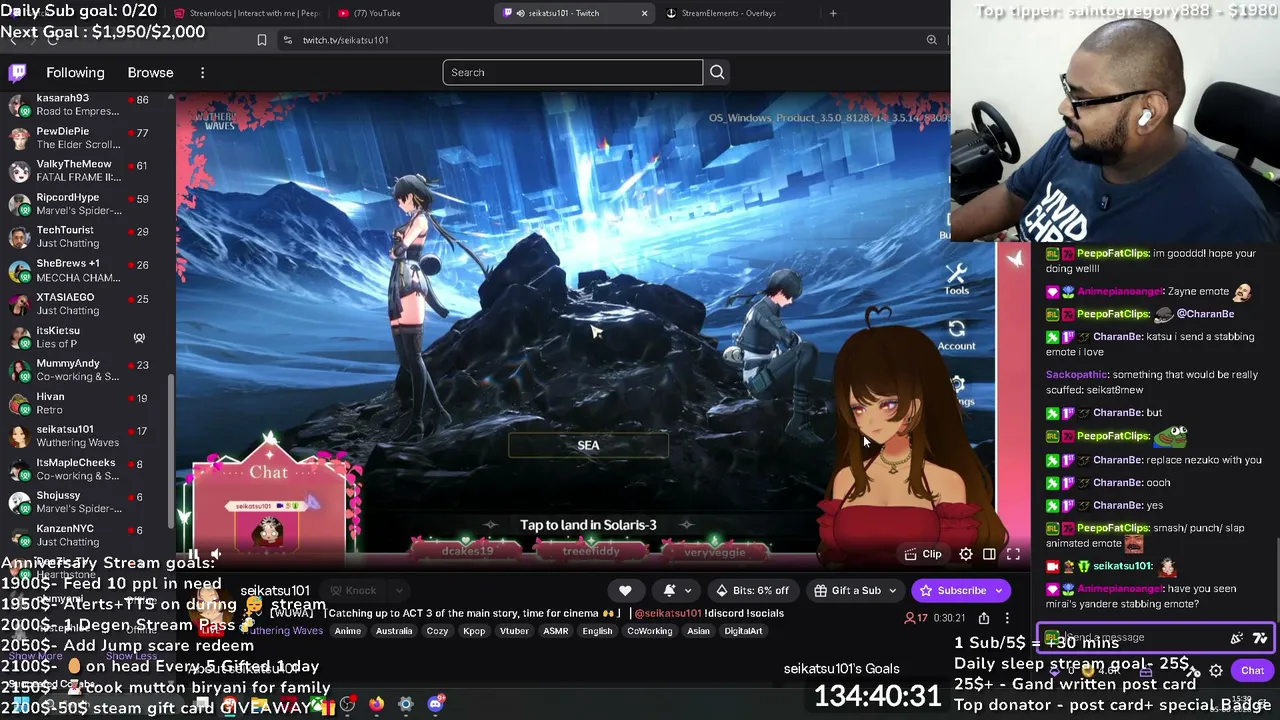Click the Twitch logo home icon

coord(18,72)
